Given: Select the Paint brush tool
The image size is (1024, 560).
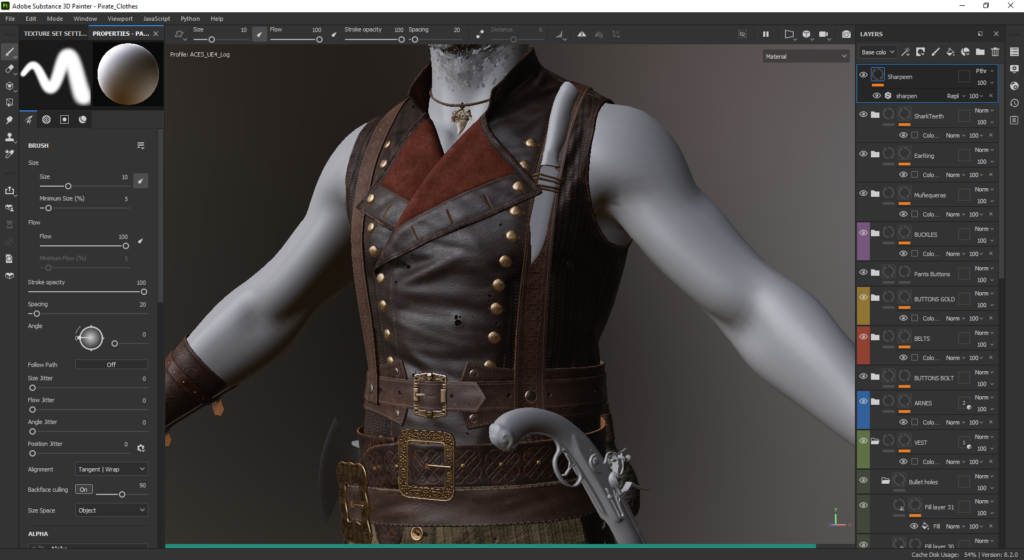Looking at the screenshot, I should [9, 52].
